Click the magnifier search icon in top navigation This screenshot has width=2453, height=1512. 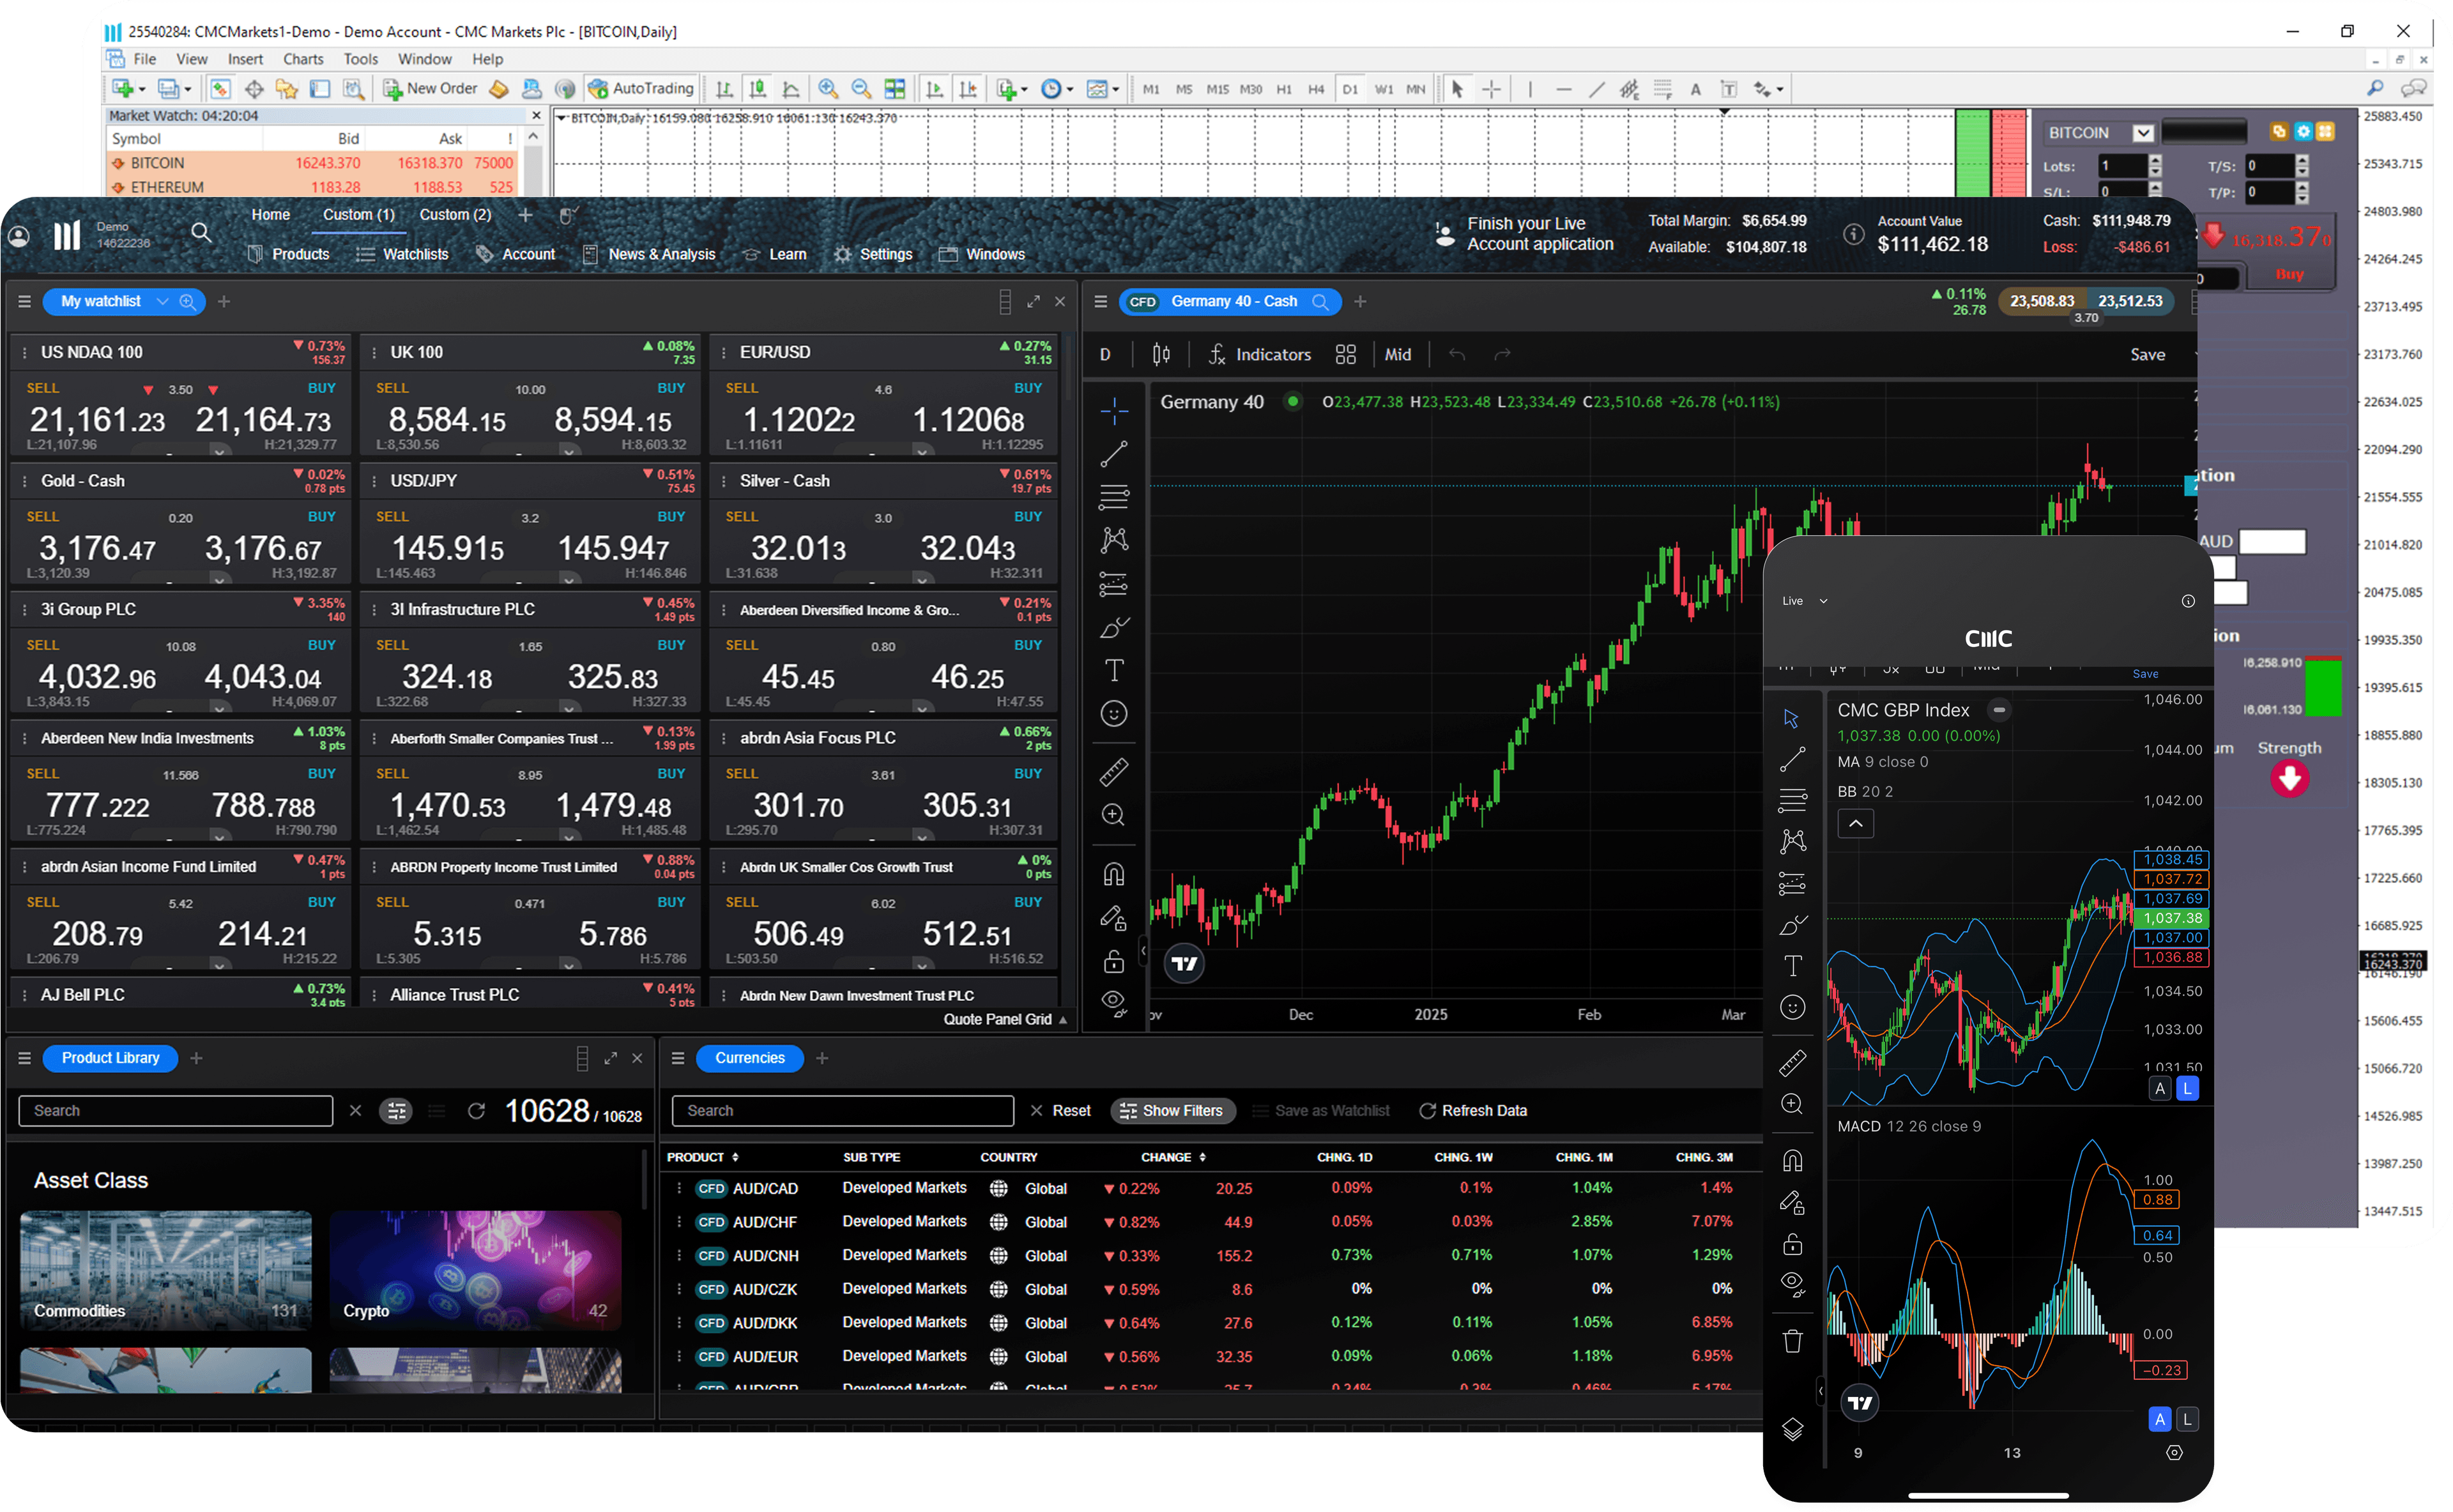pyautogui.click(x=200, y=233)
